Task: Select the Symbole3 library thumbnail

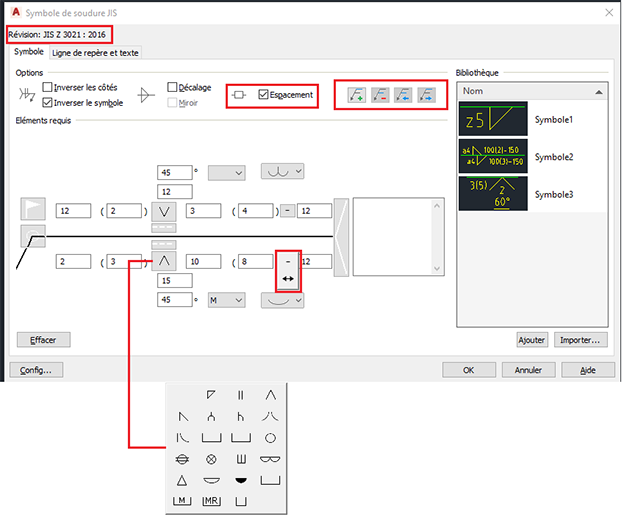Action: point(493,193)
